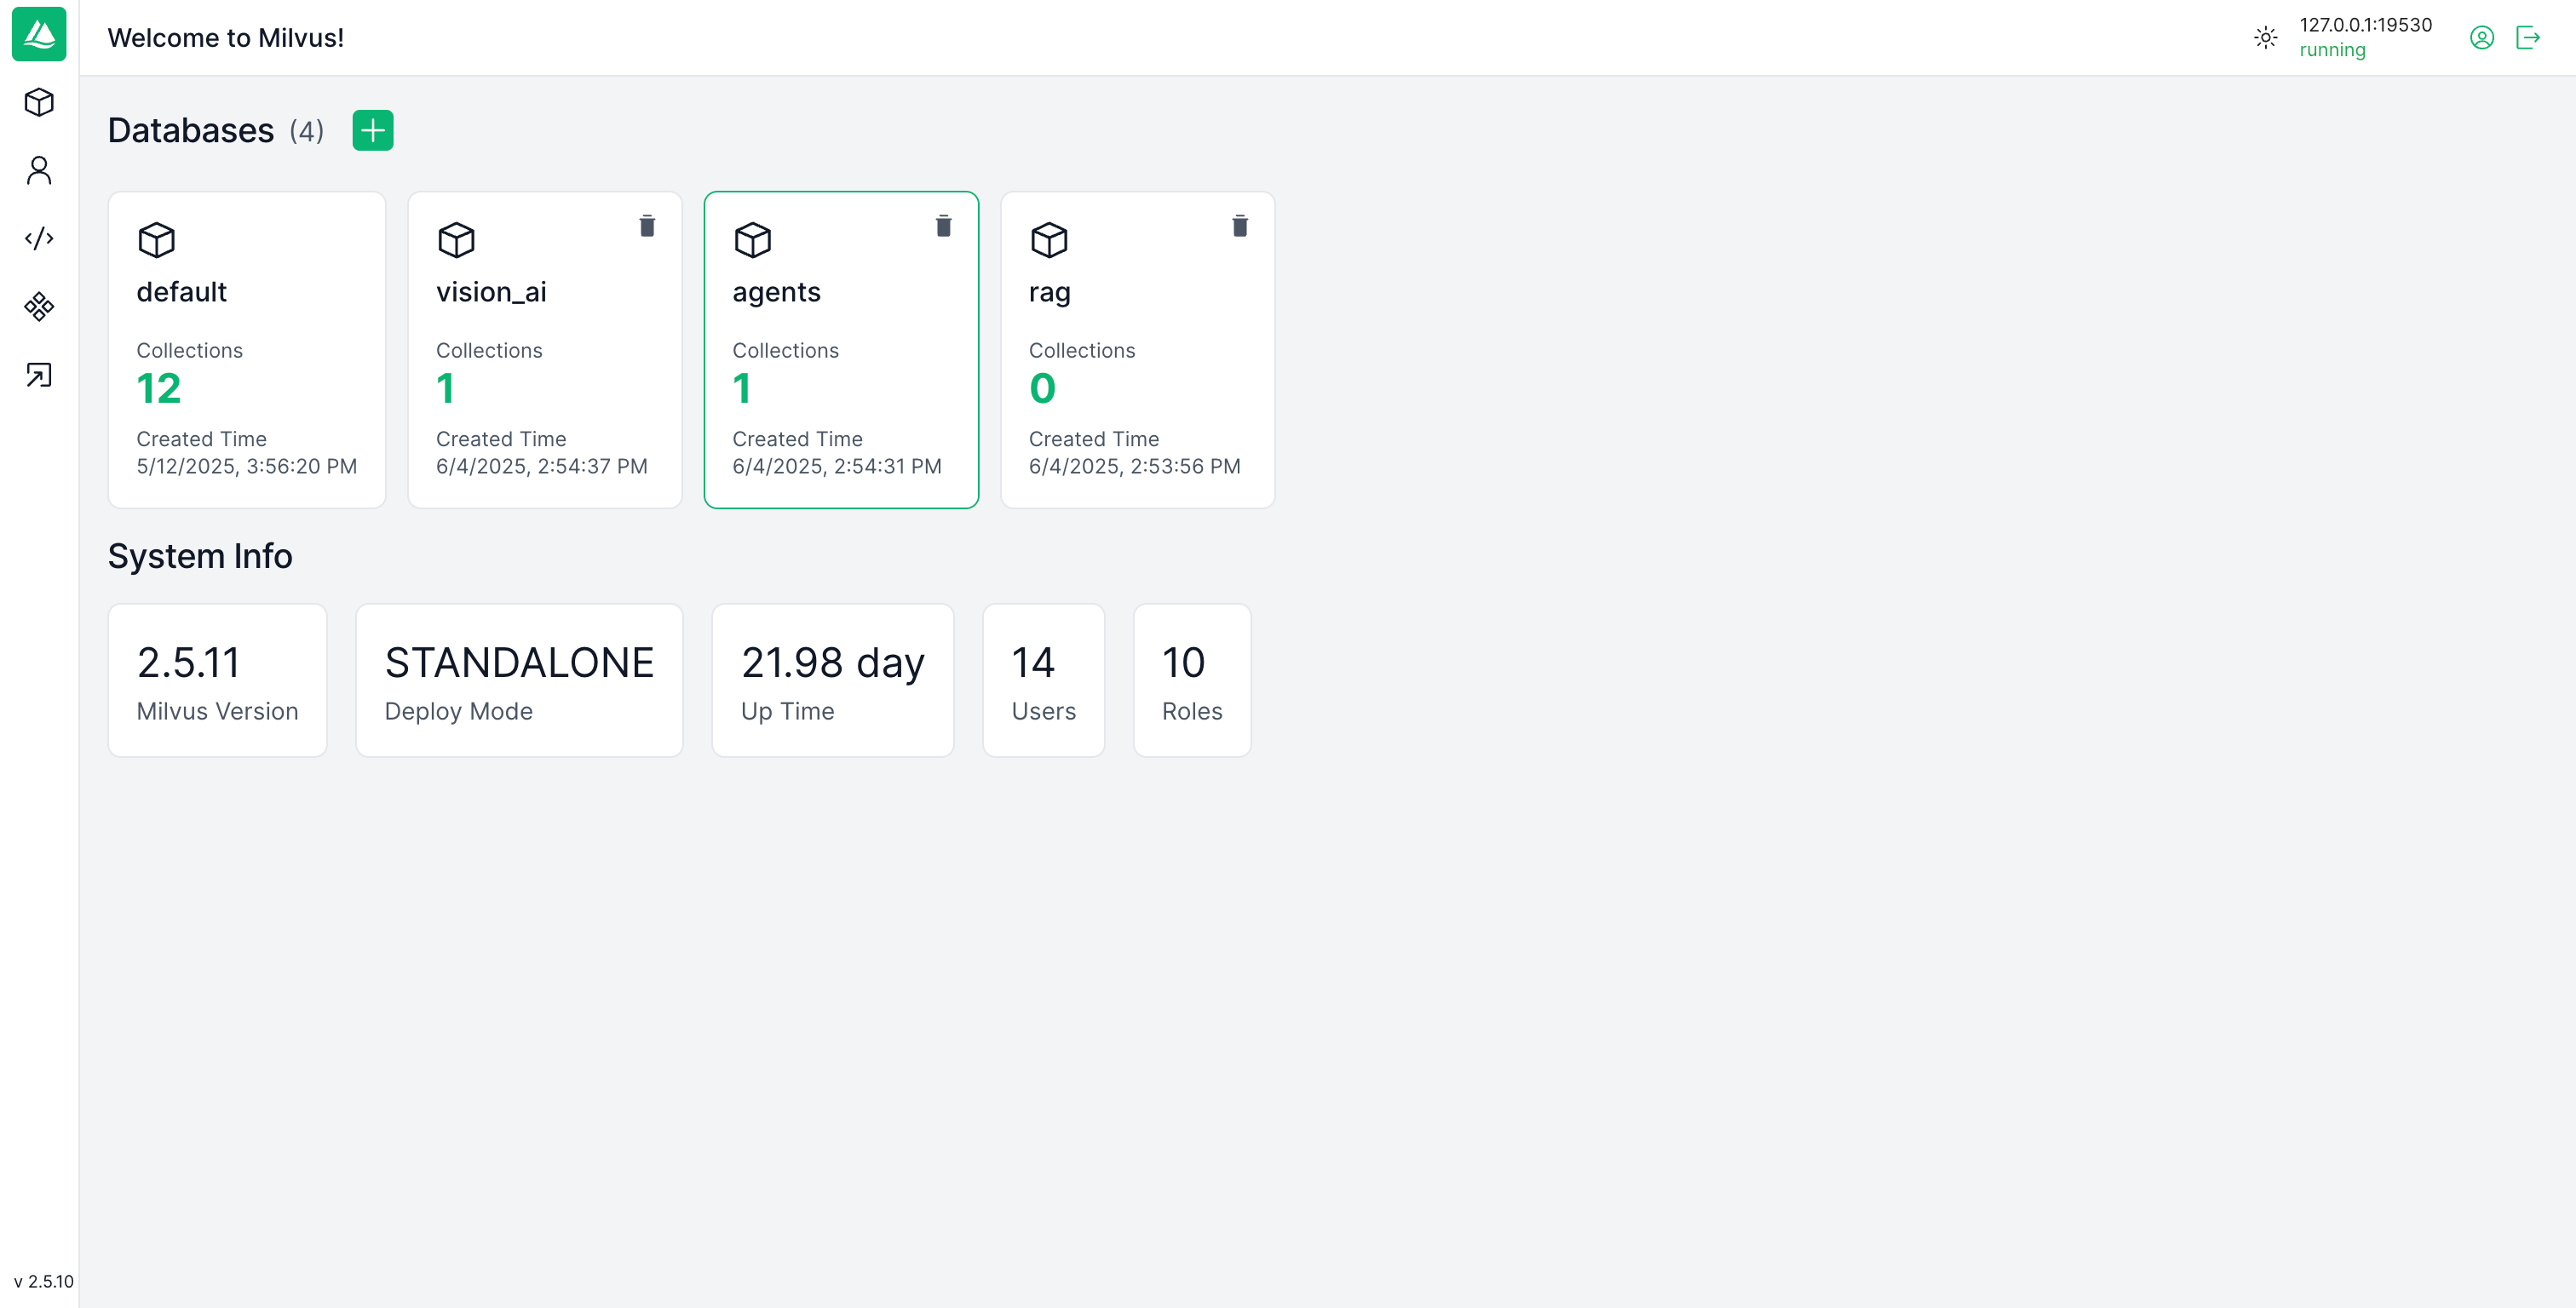
Task: Delete the agents database
Action: tap(943, 226)
